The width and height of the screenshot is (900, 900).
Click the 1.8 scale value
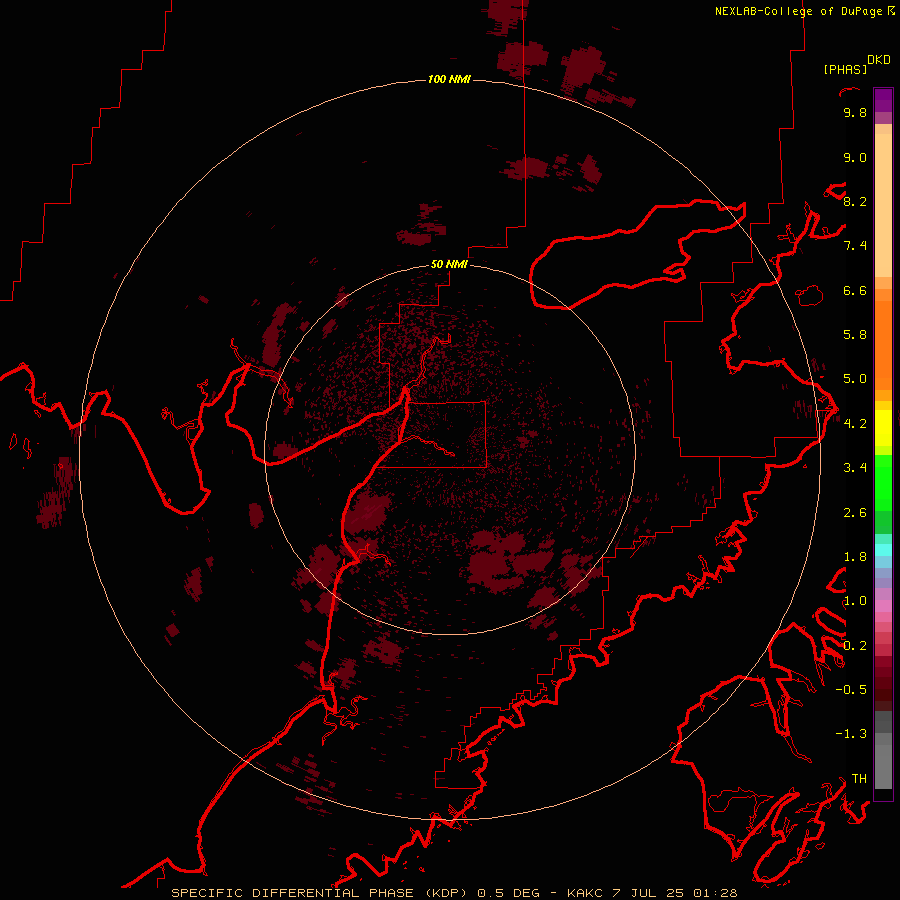tap(855, 557)
